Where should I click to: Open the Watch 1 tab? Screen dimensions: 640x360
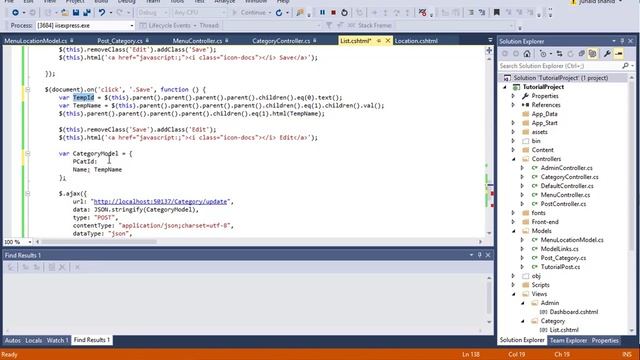coord(58,340)
